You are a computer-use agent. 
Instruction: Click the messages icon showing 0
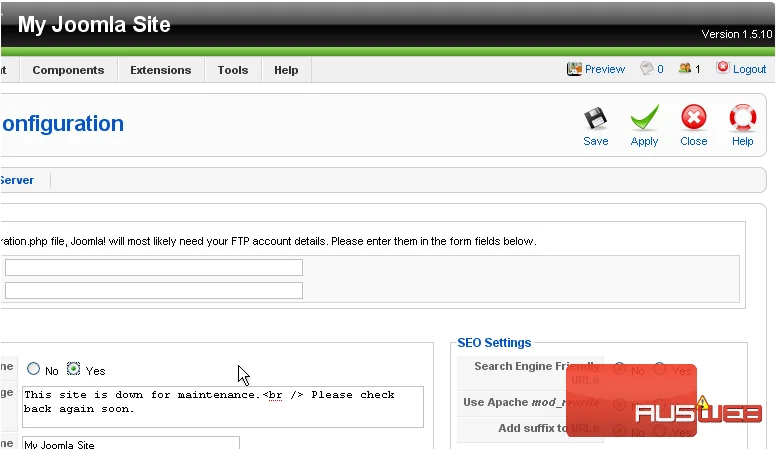646,68
